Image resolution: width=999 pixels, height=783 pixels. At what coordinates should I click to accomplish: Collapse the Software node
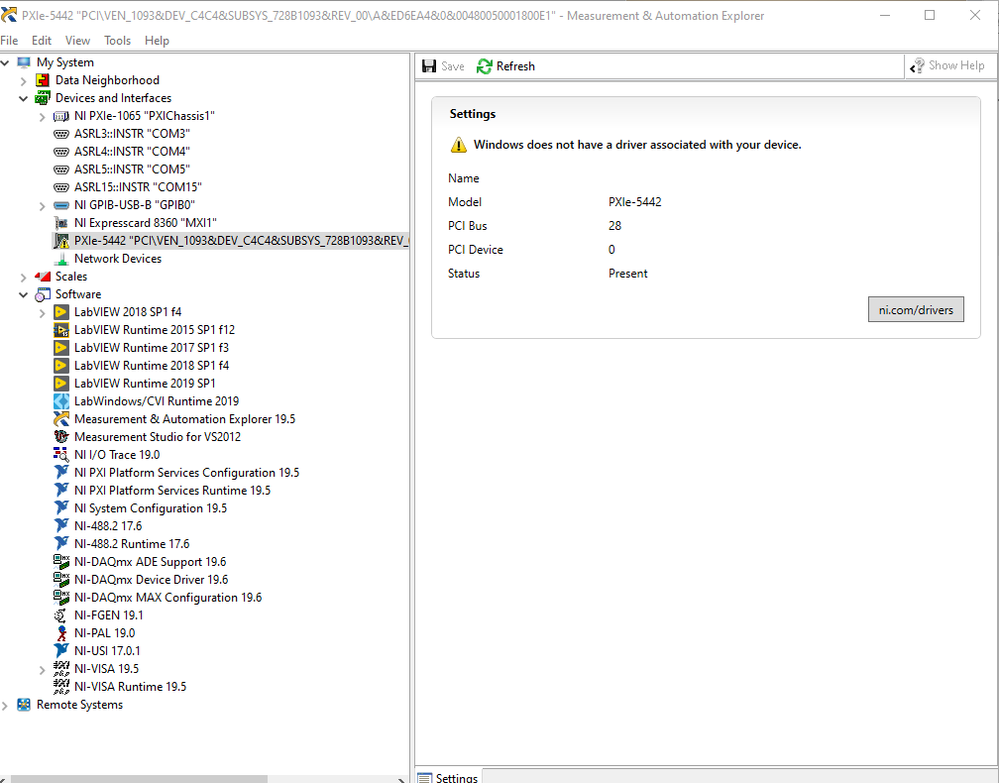(24, 294)
